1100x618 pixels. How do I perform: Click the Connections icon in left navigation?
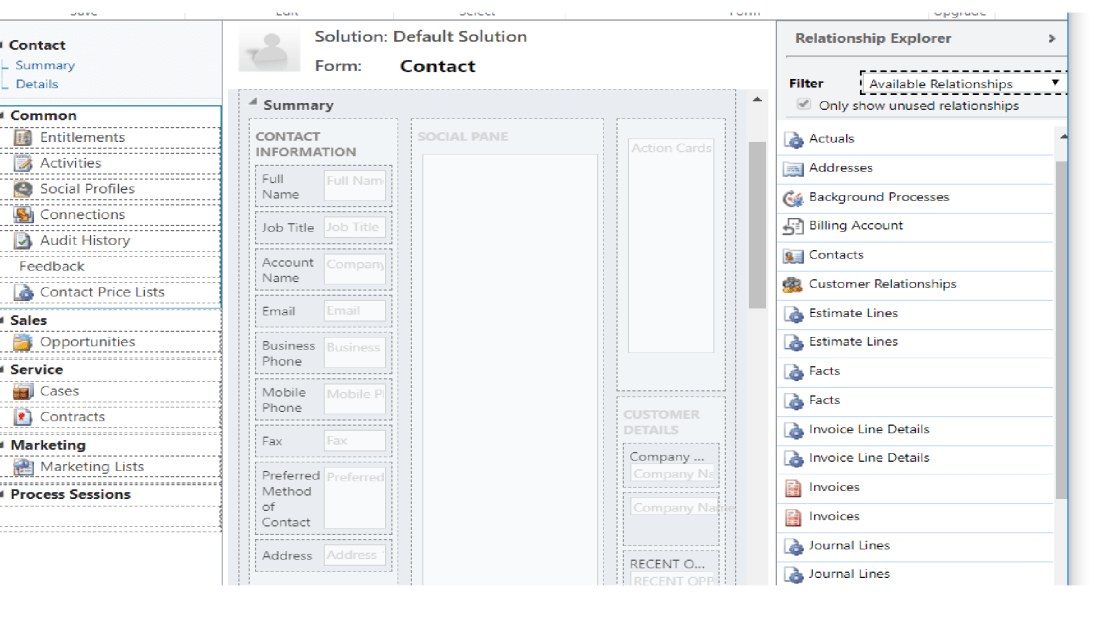tap(22, 215)
